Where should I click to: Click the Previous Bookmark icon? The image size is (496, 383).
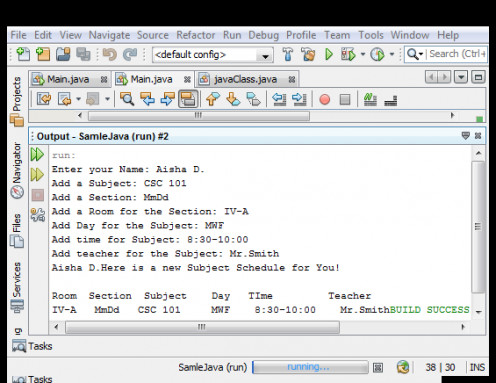pyautogui.click(x=213, y=99)
